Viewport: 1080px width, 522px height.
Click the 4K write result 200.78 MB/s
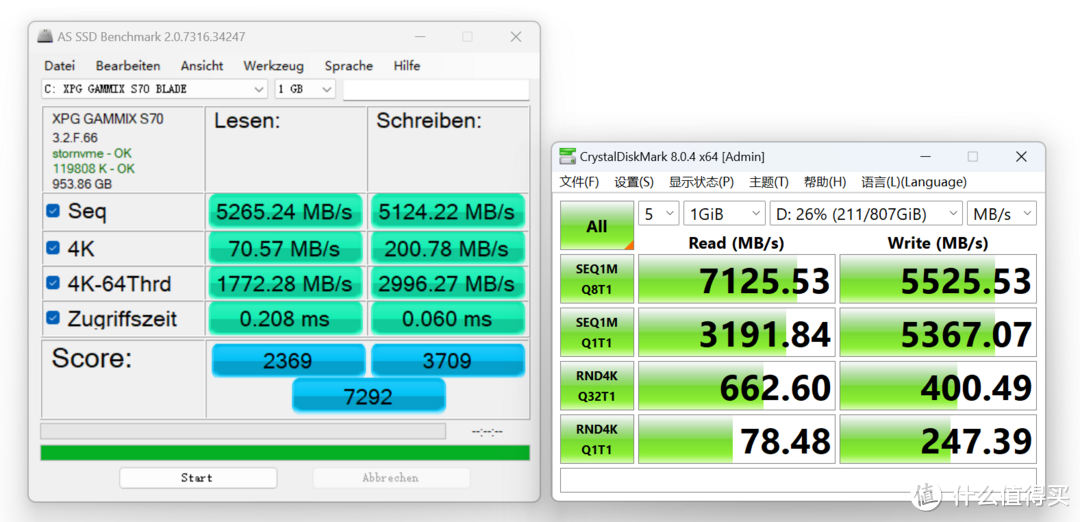(448, 247)
